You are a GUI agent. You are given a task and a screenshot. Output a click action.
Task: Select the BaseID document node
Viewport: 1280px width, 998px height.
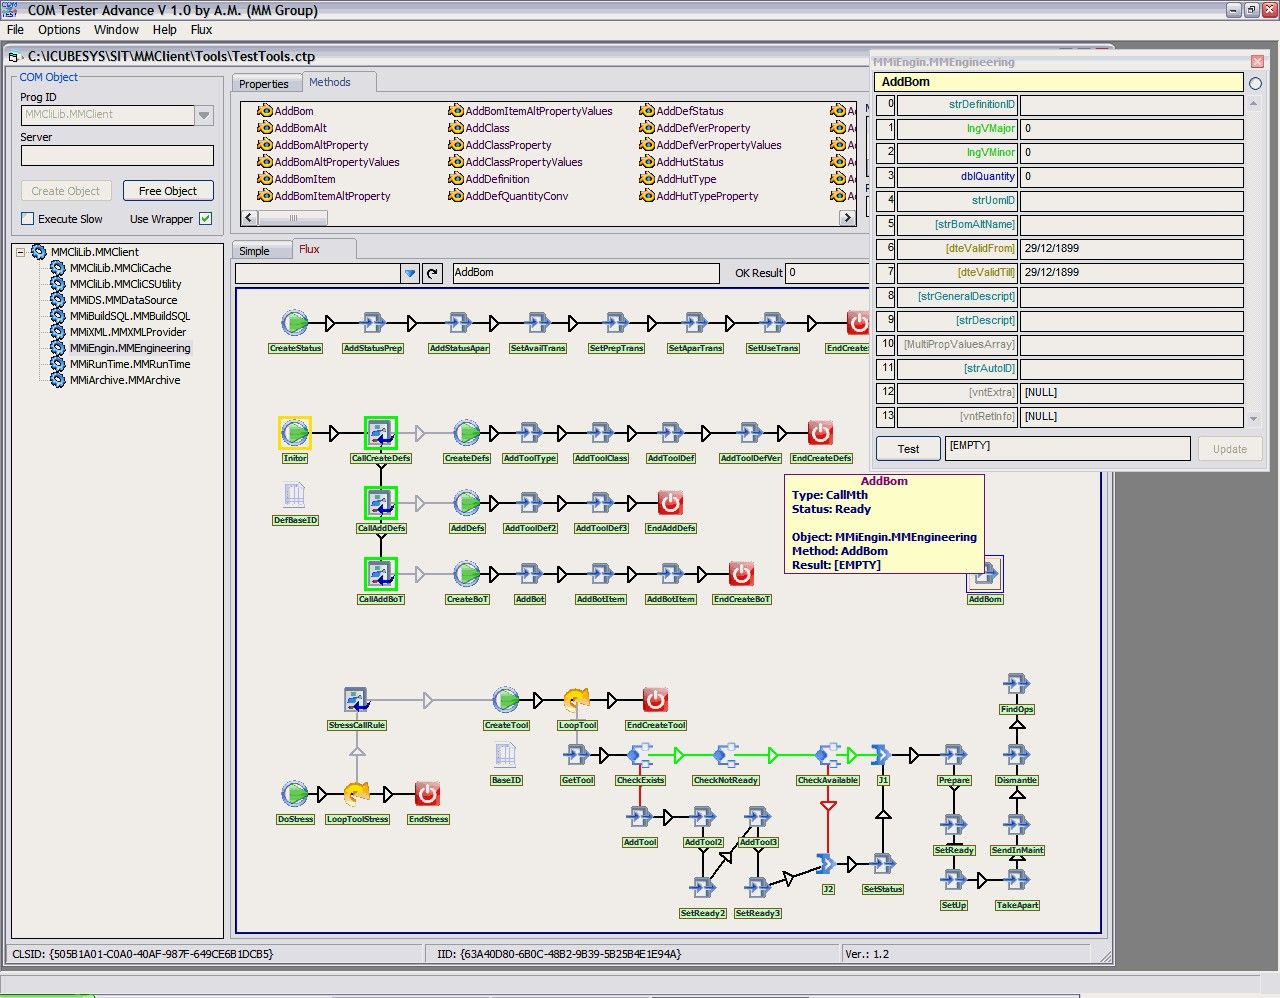pyautogui.click(x=506, y=754)
